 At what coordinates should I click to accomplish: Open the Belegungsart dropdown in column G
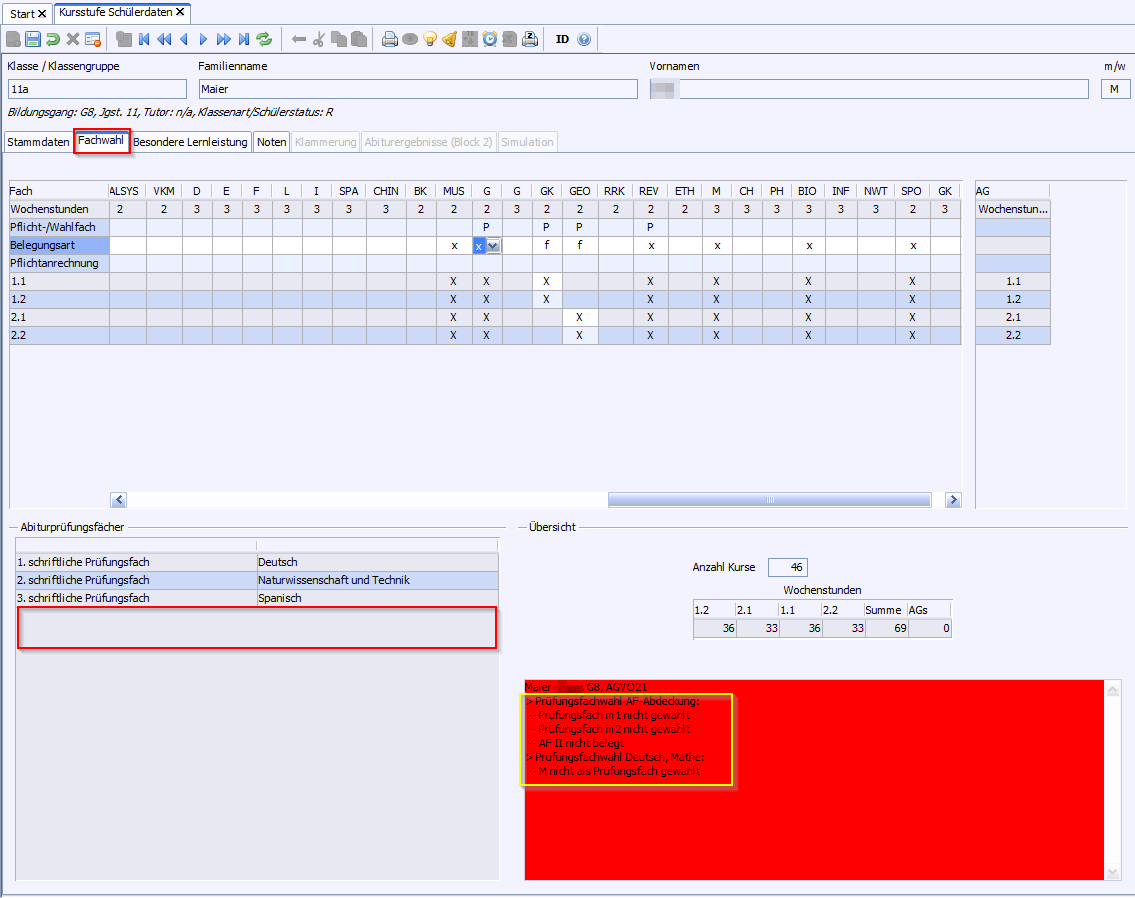click(x=494, y=246)
